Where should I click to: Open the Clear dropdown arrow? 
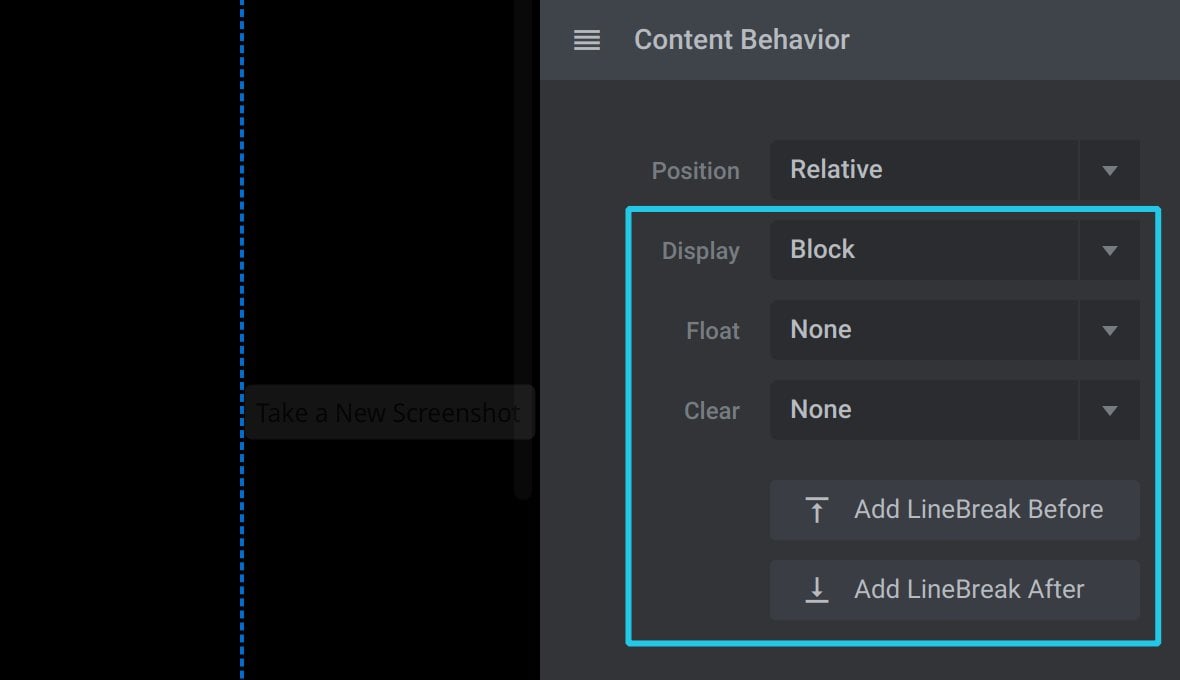pos(1109,411)
